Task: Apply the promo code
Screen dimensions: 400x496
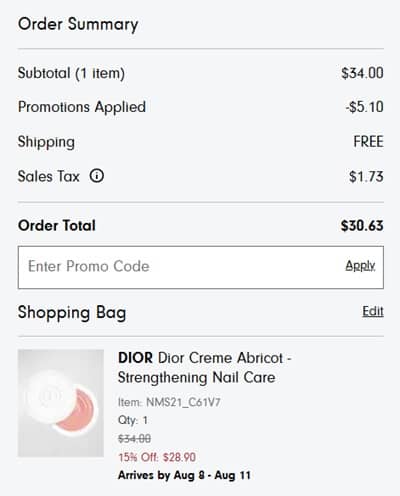Action: click(360, 266)
